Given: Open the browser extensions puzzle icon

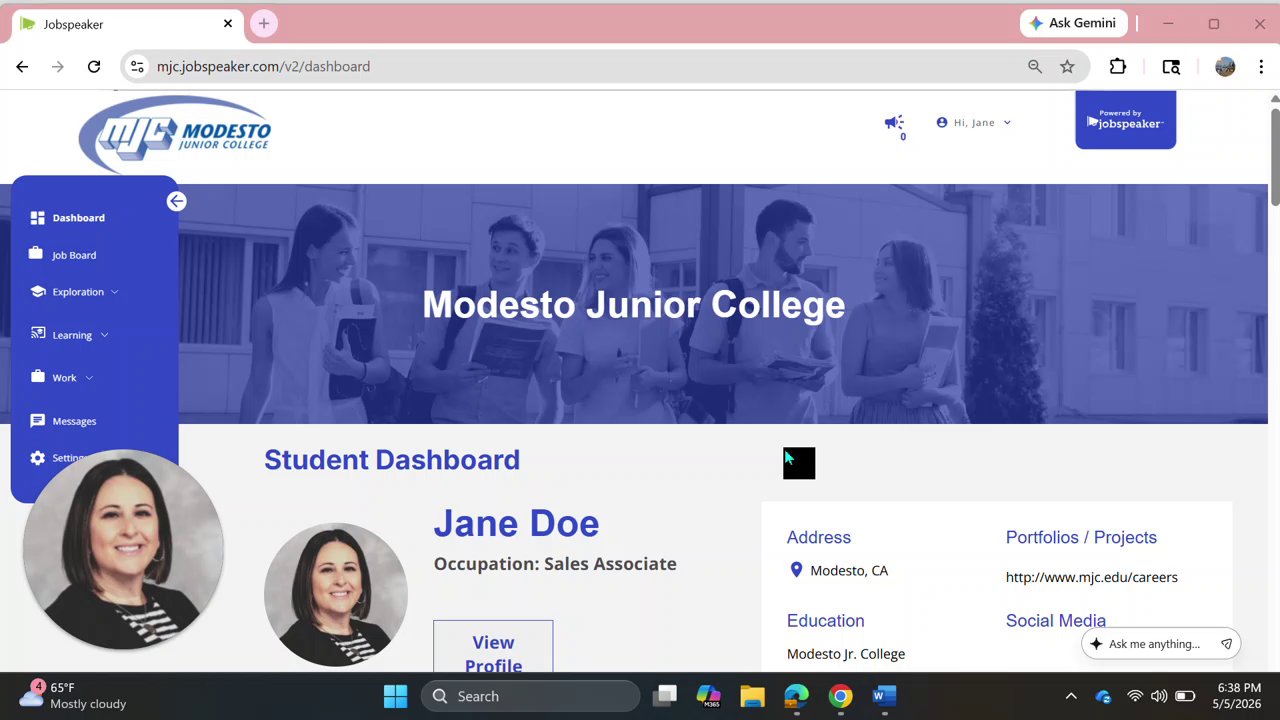Looking at the screenshot, I should coord(1118,66).
